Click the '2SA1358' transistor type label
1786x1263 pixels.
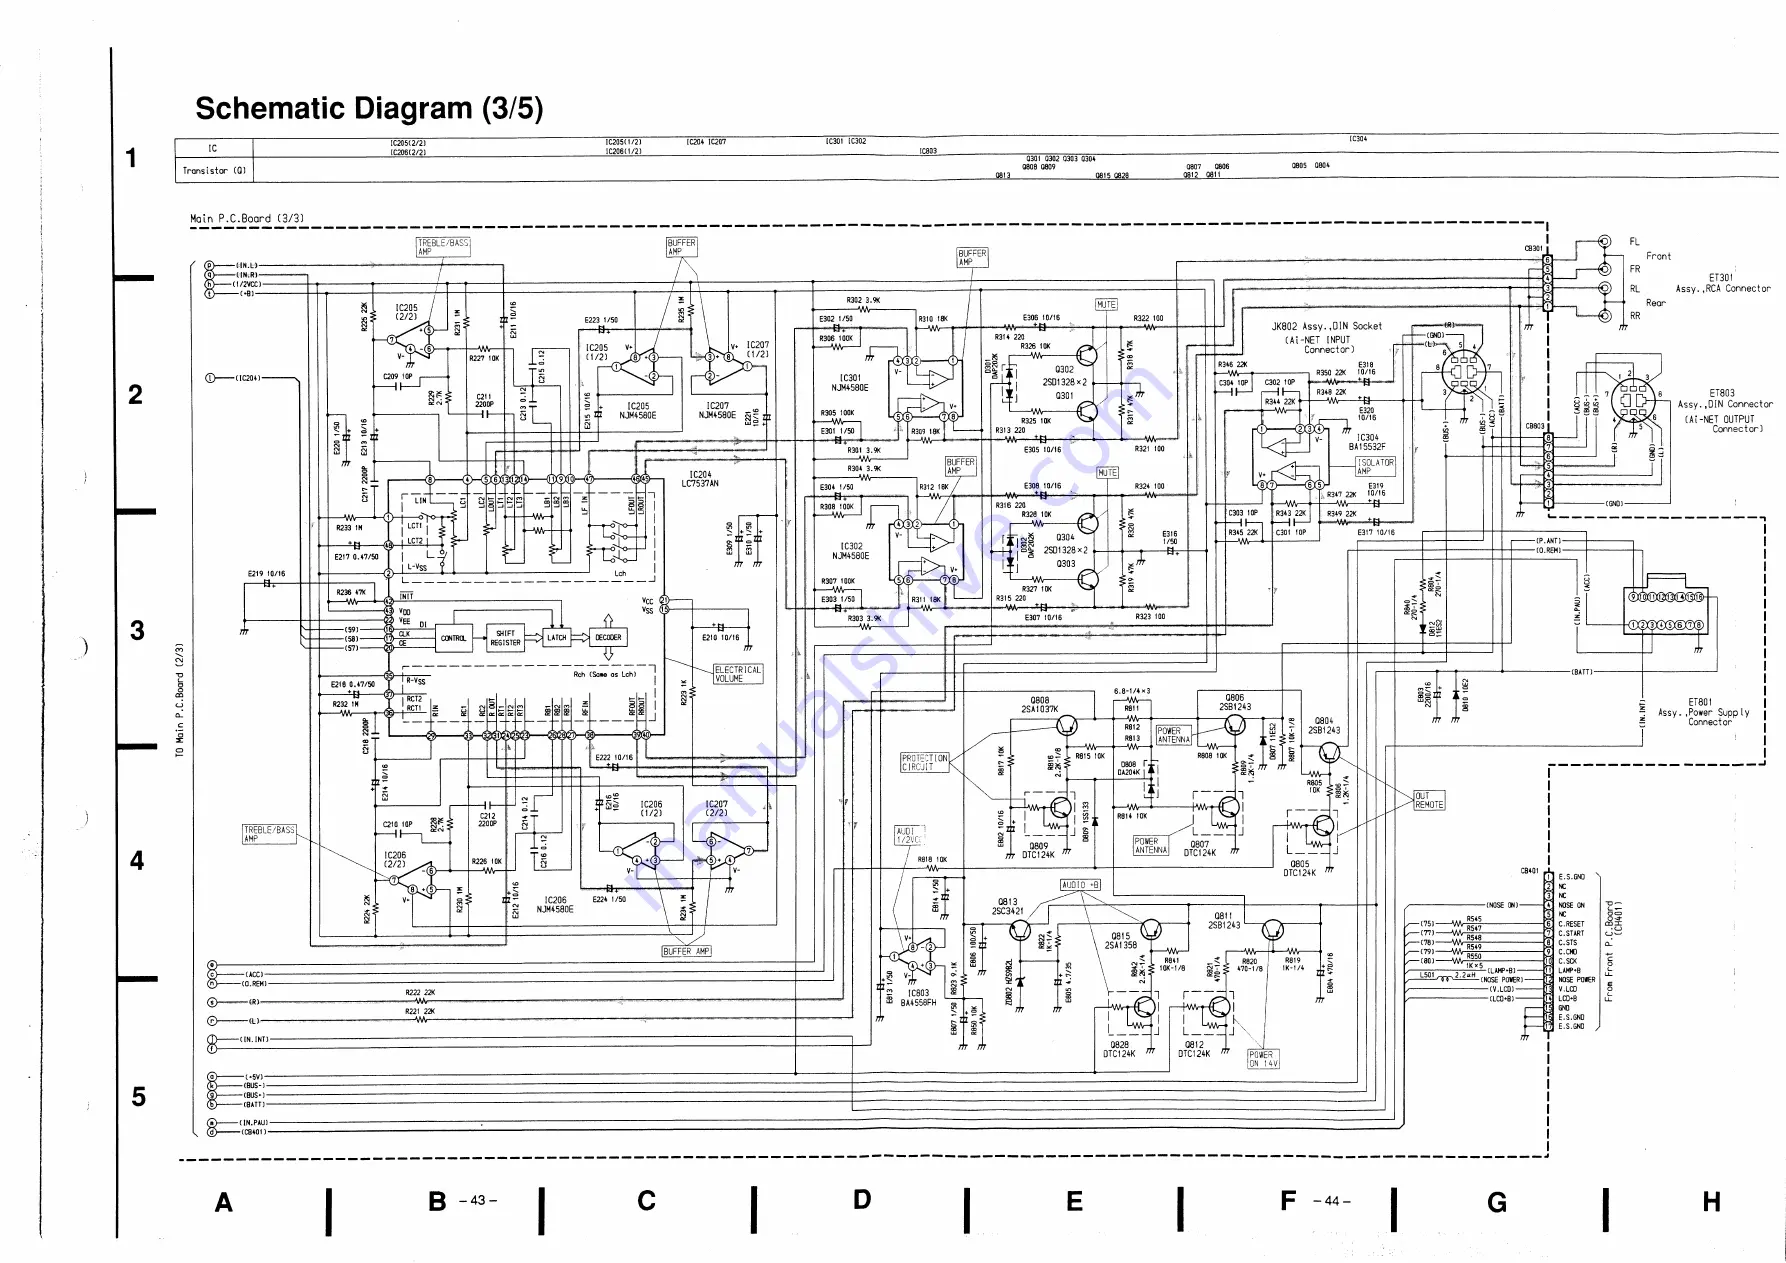point(1120,945)
